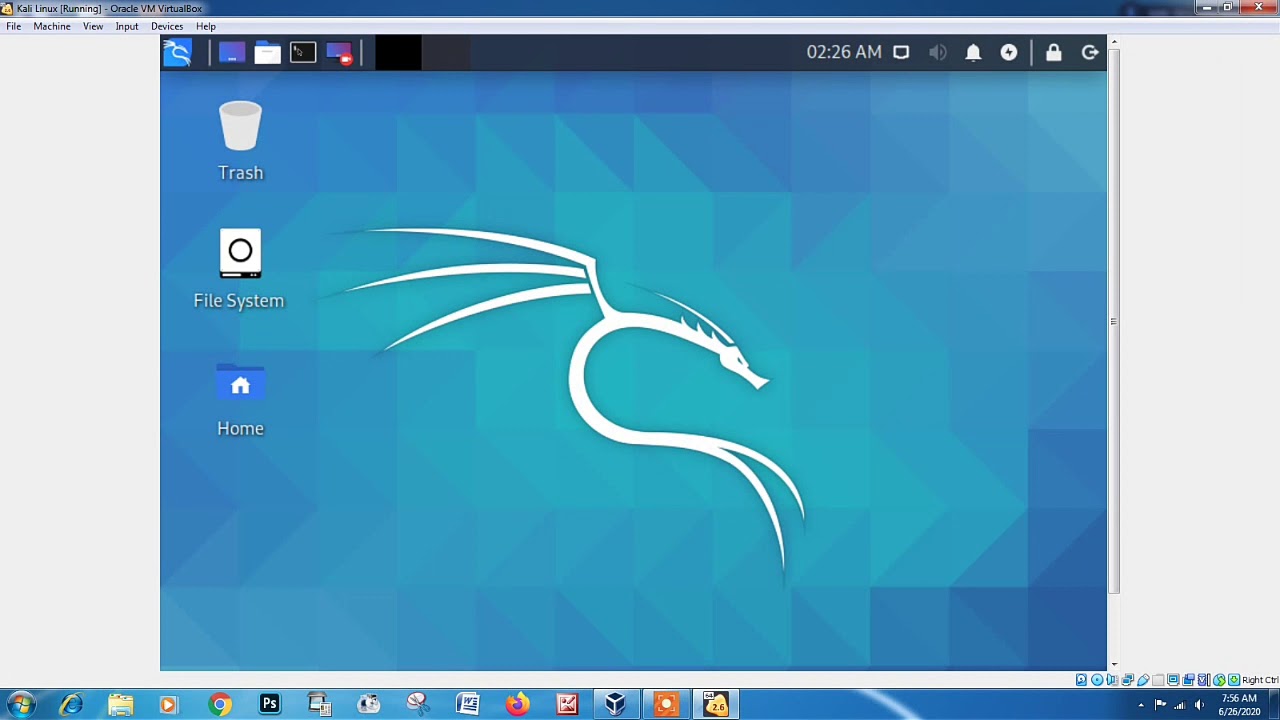
Task: Click the Action Center flag tray icon
Action: [1160, 705]
